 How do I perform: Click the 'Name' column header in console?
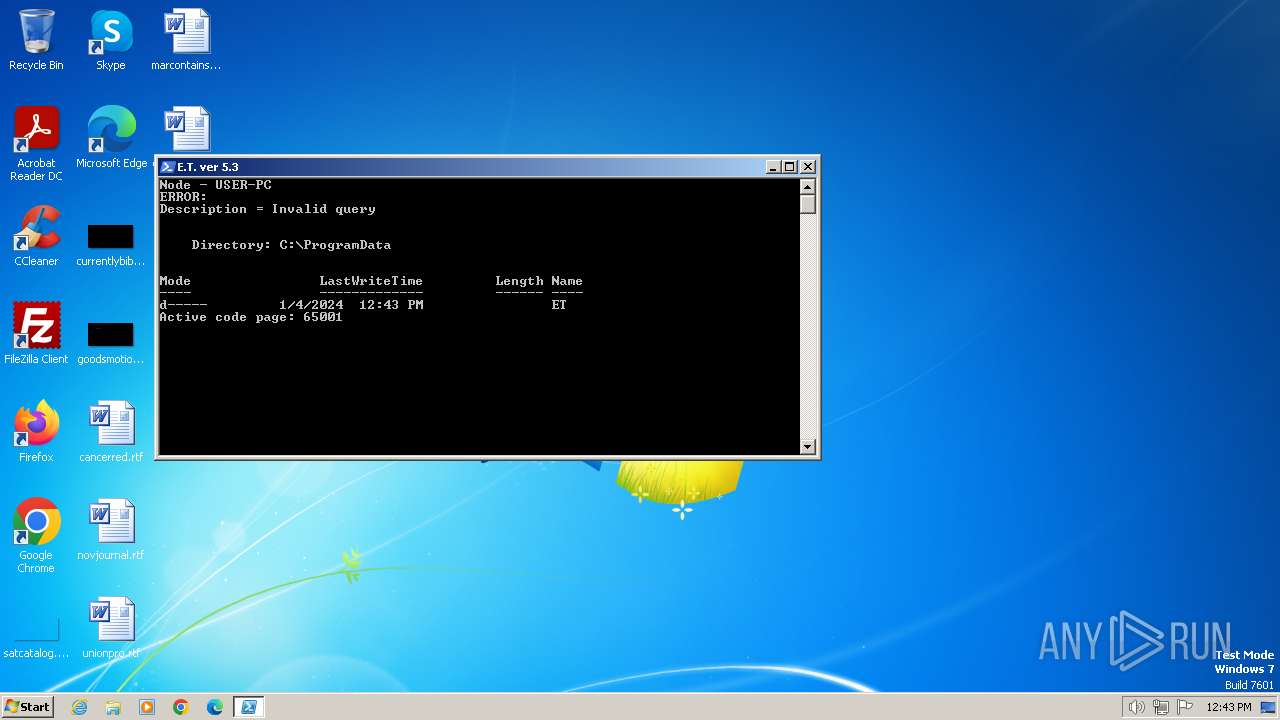coord(567,281)
